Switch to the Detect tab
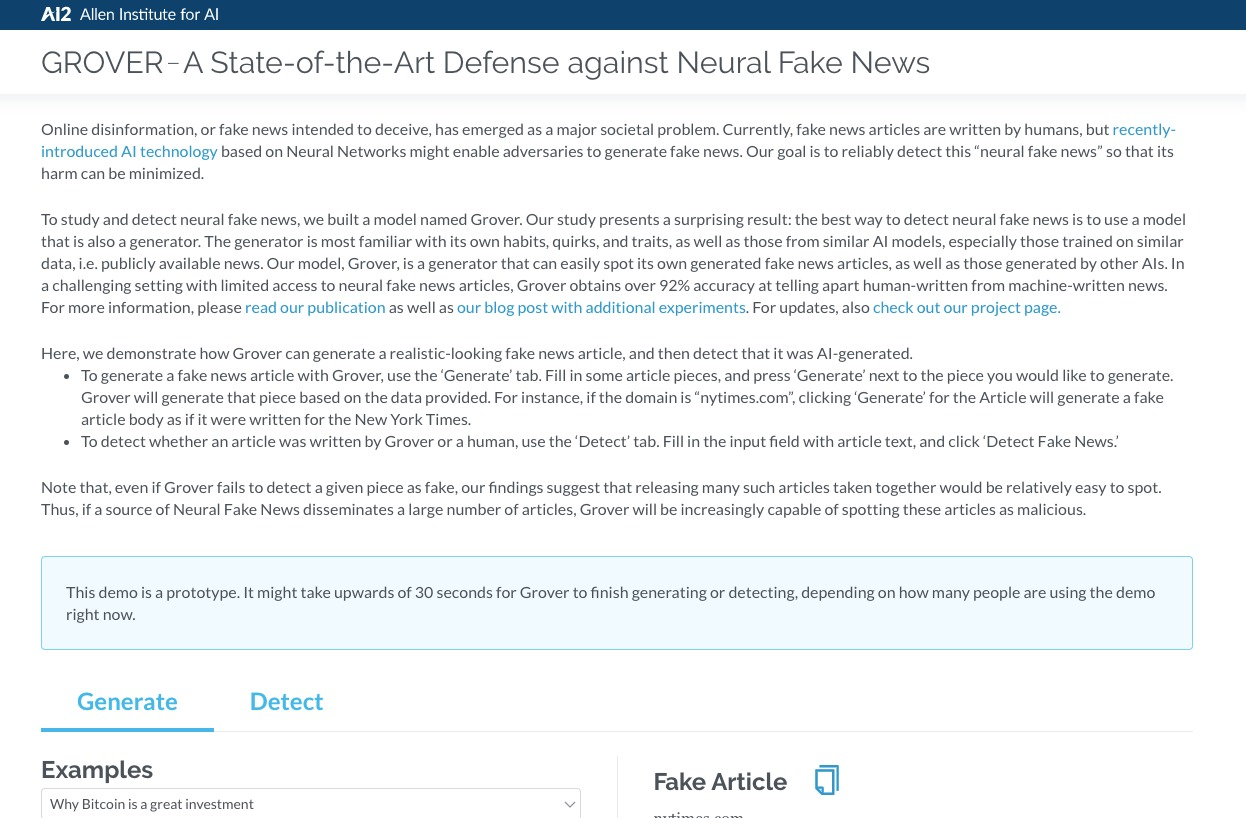 click(x=286, y=701)
